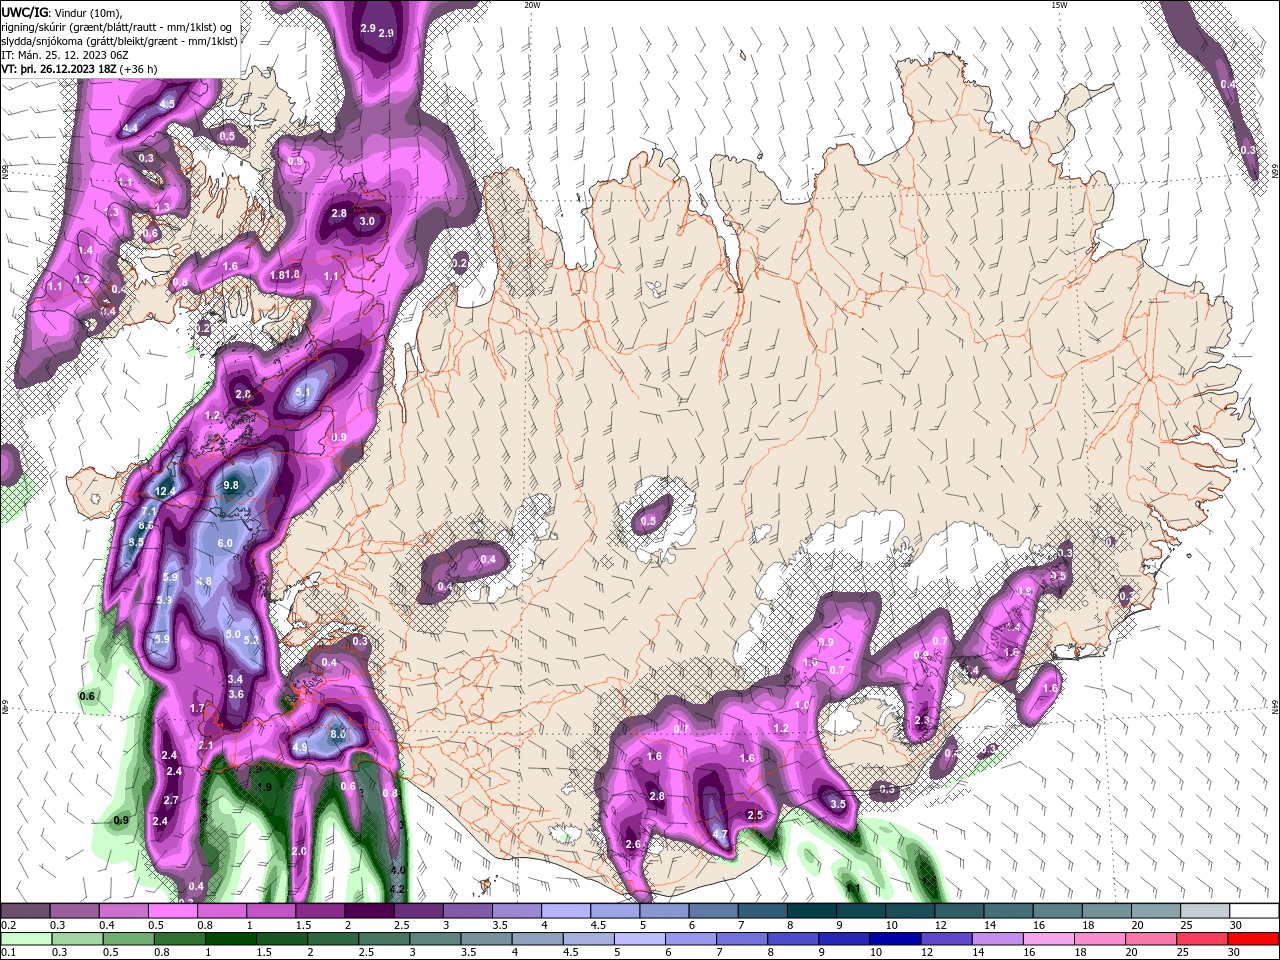Click the 9.8 precipitation value on map

(232, 485)
